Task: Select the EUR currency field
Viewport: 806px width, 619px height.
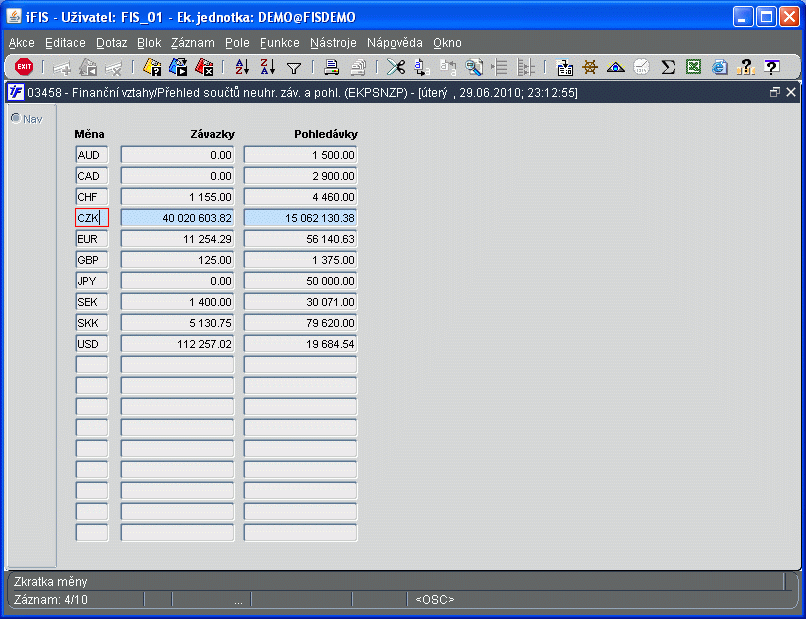Action: (x=92, y=239)
